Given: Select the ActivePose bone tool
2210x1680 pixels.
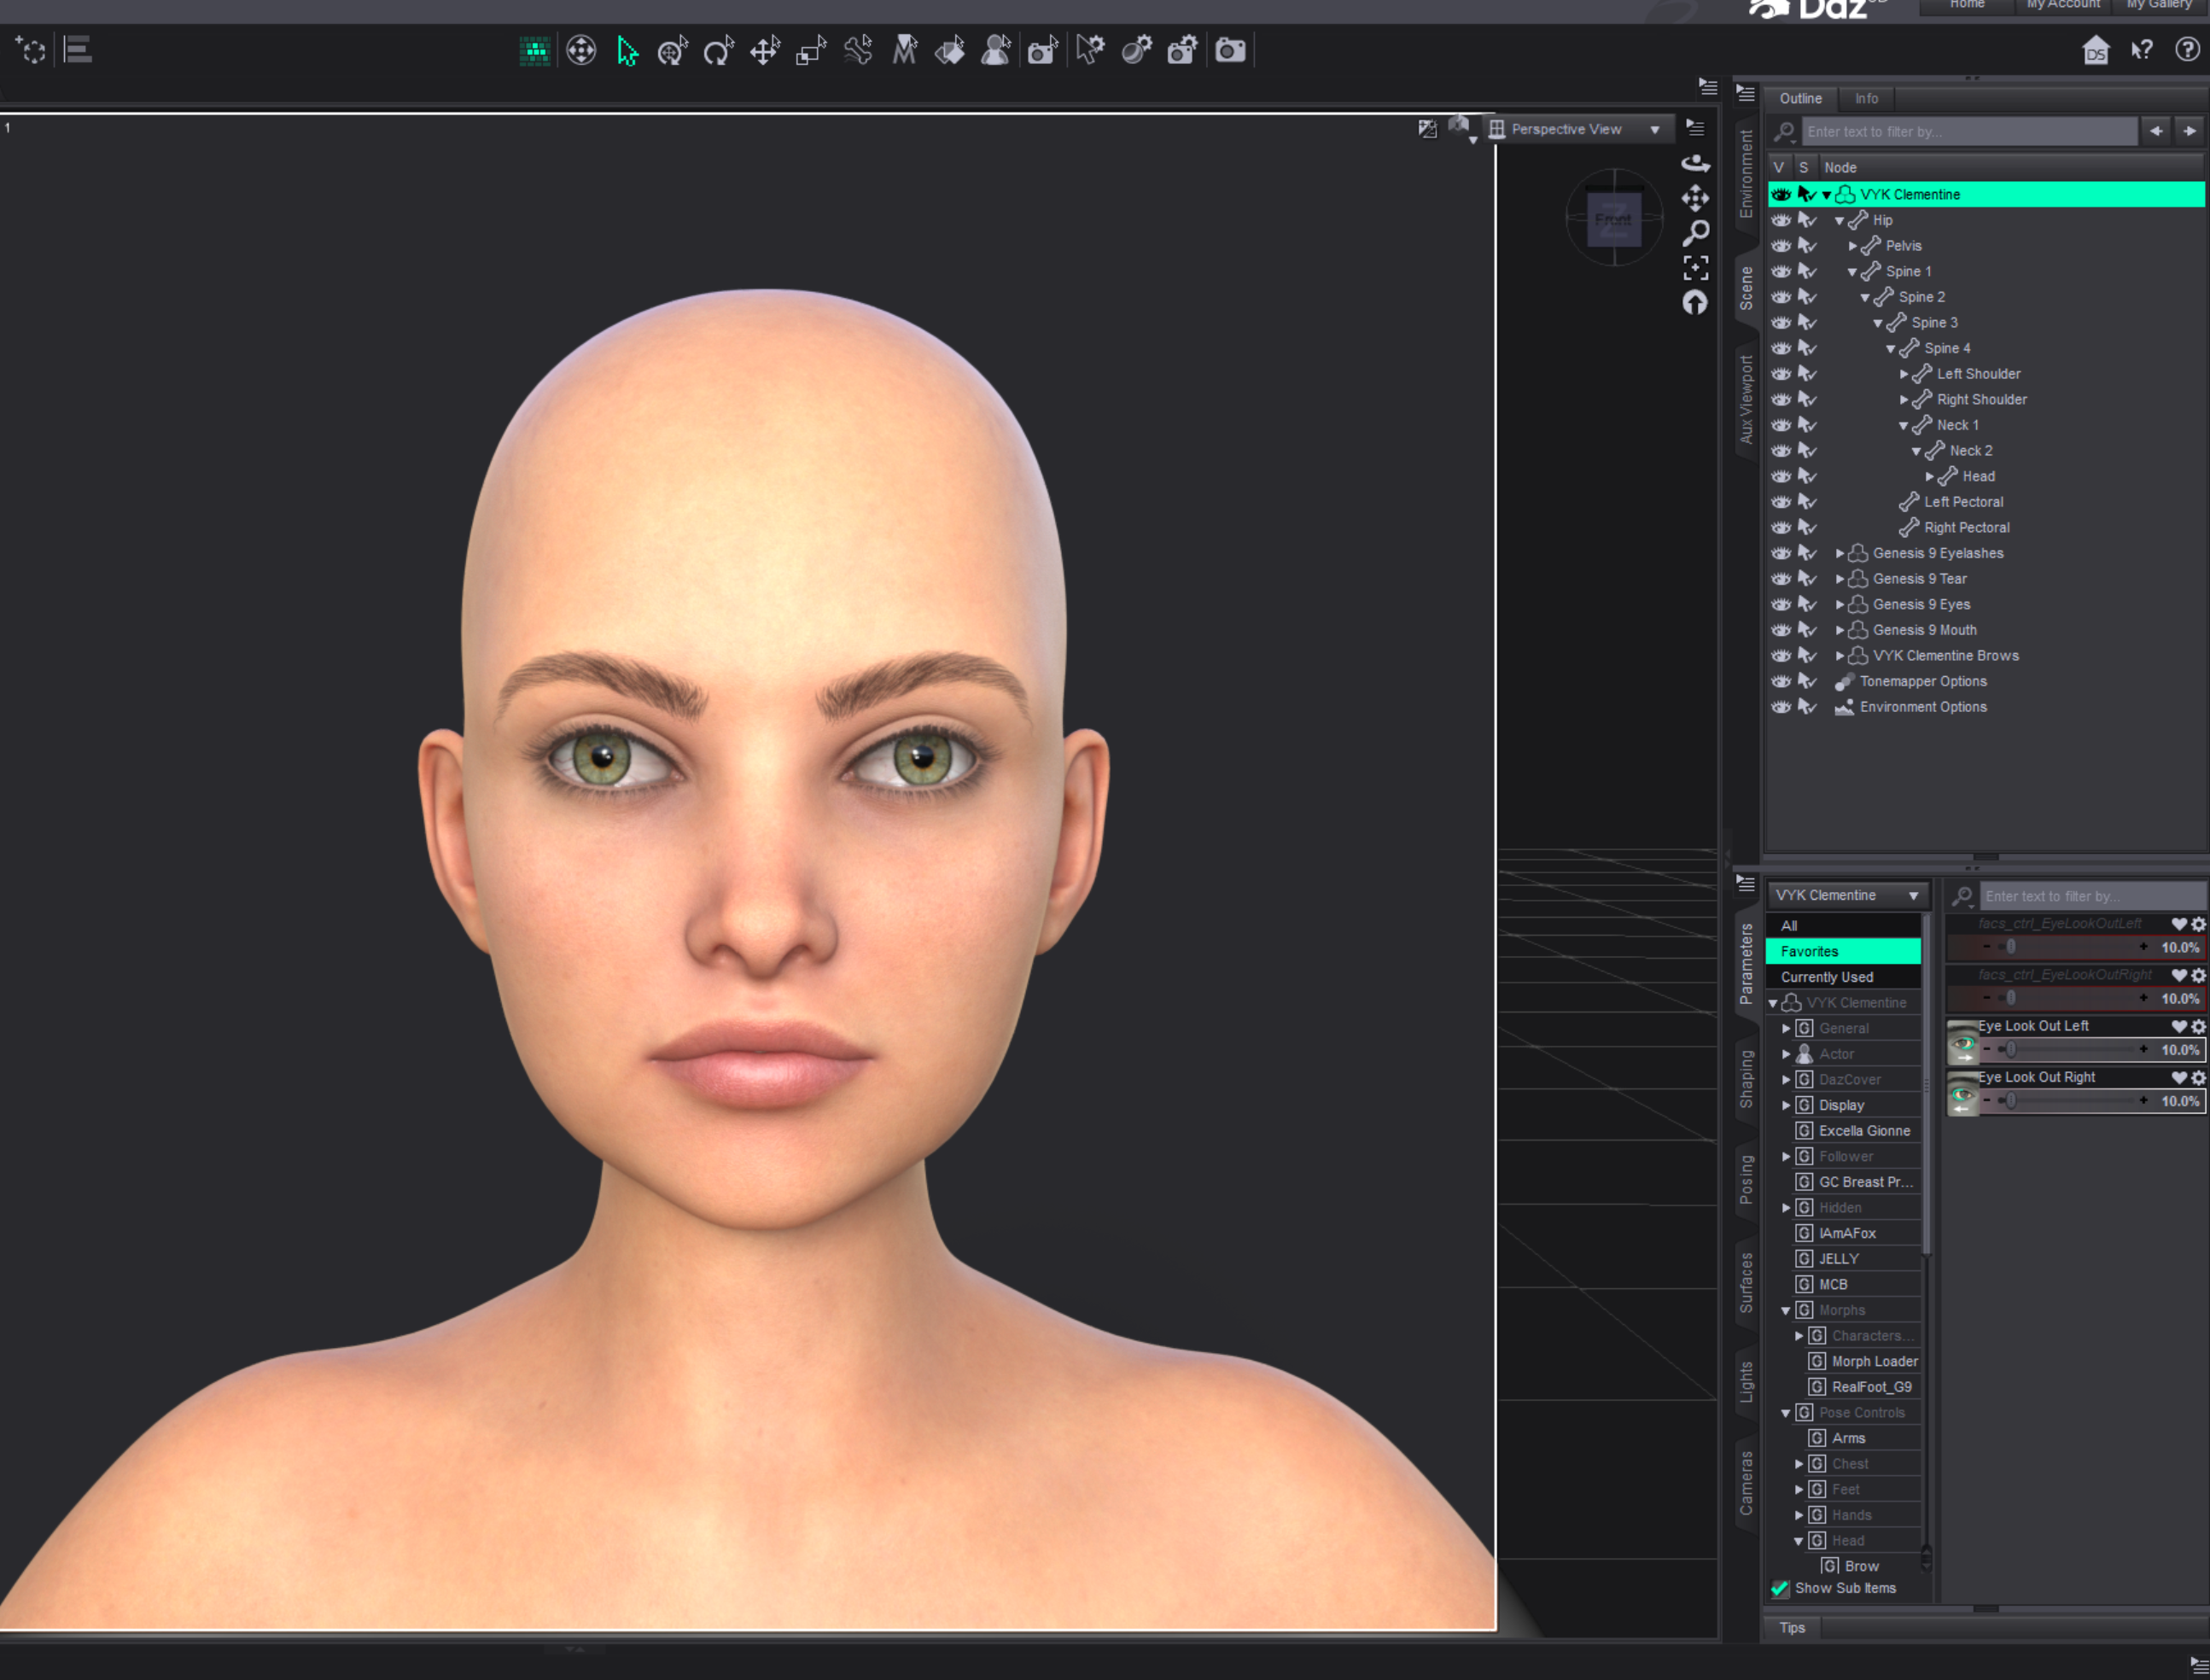Looking at the screenshot, I should [858, 50].
